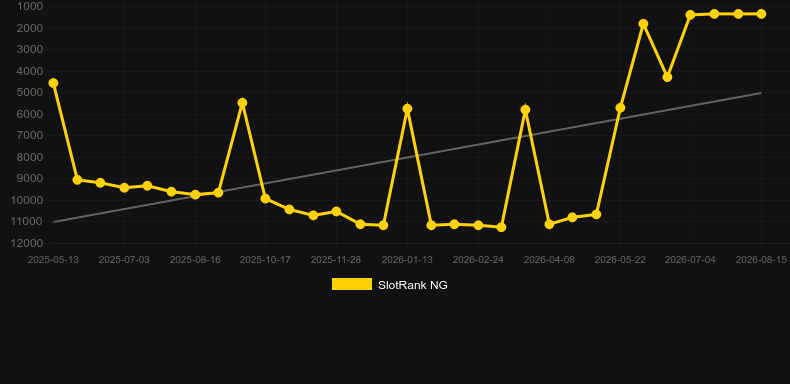
Task: Toggle the SlotRank NG legend label
Action: pos(413,285)
